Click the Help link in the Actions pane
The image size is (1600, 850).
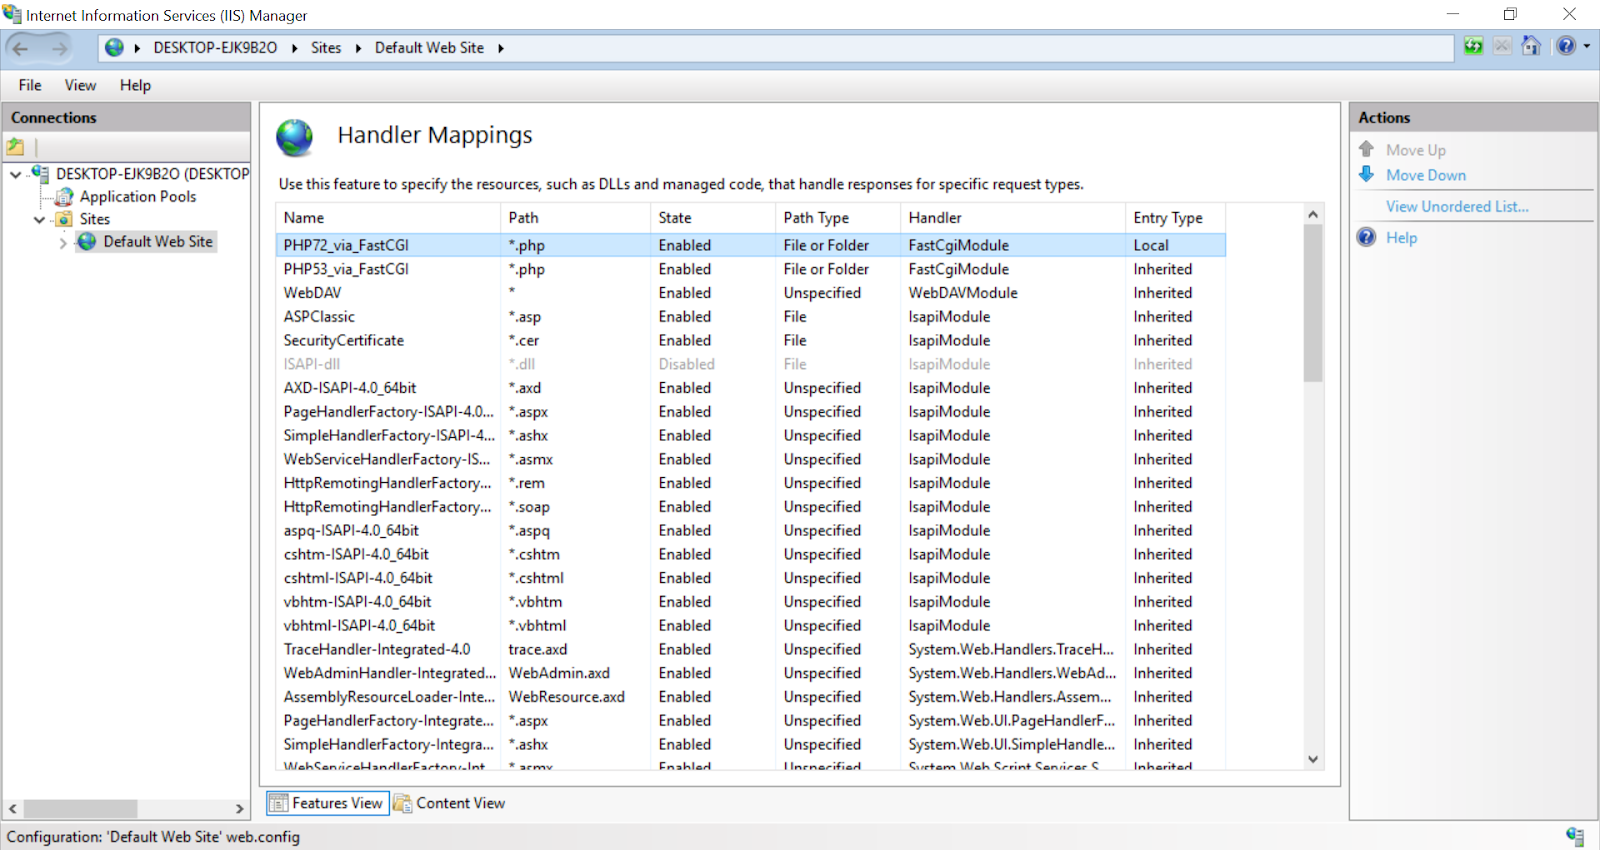(x=1401, y=237)
